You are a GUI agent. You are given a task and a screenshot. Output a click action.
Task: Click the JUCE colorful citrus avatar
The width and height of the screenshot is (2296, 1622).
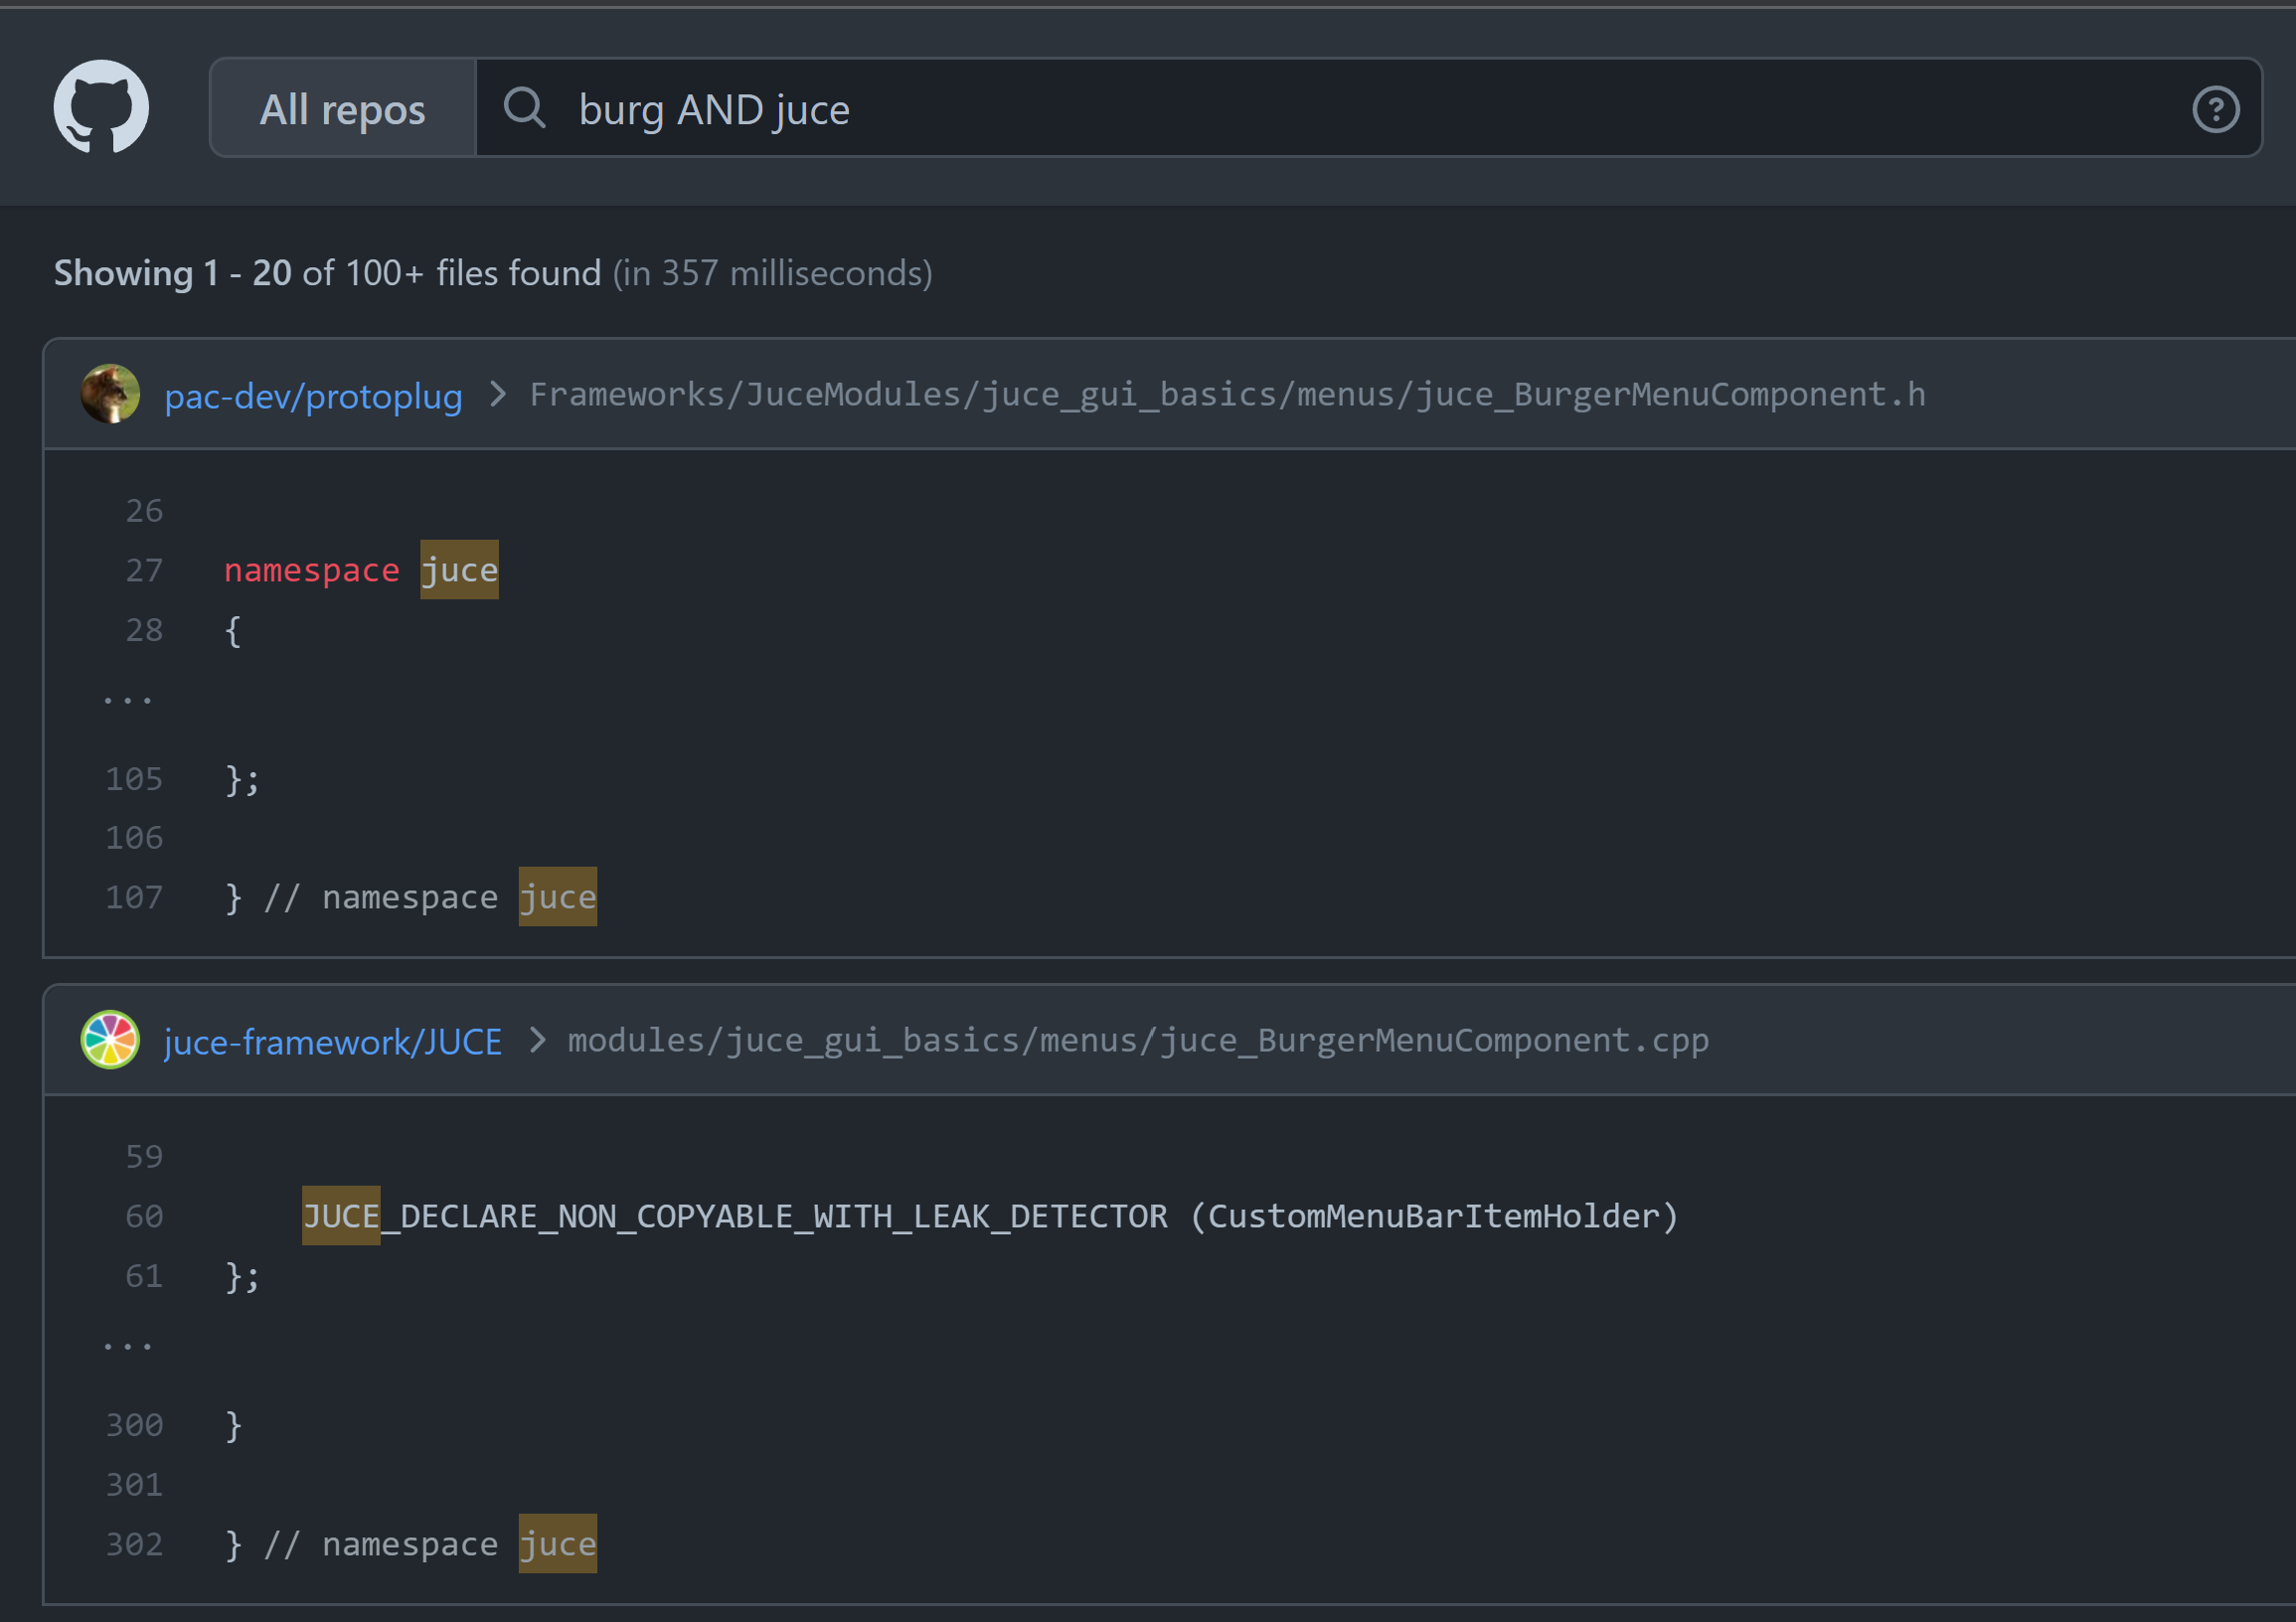coord(110,1040)
